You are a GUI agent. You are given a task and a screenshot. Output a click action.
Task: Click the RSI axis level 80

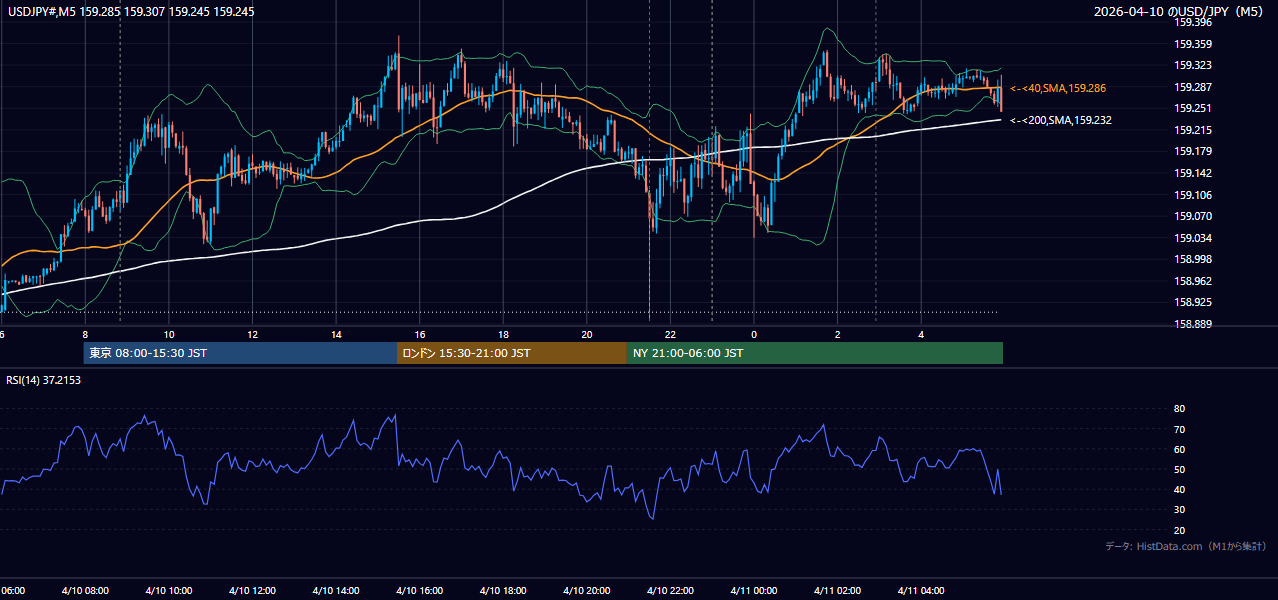1180,409
